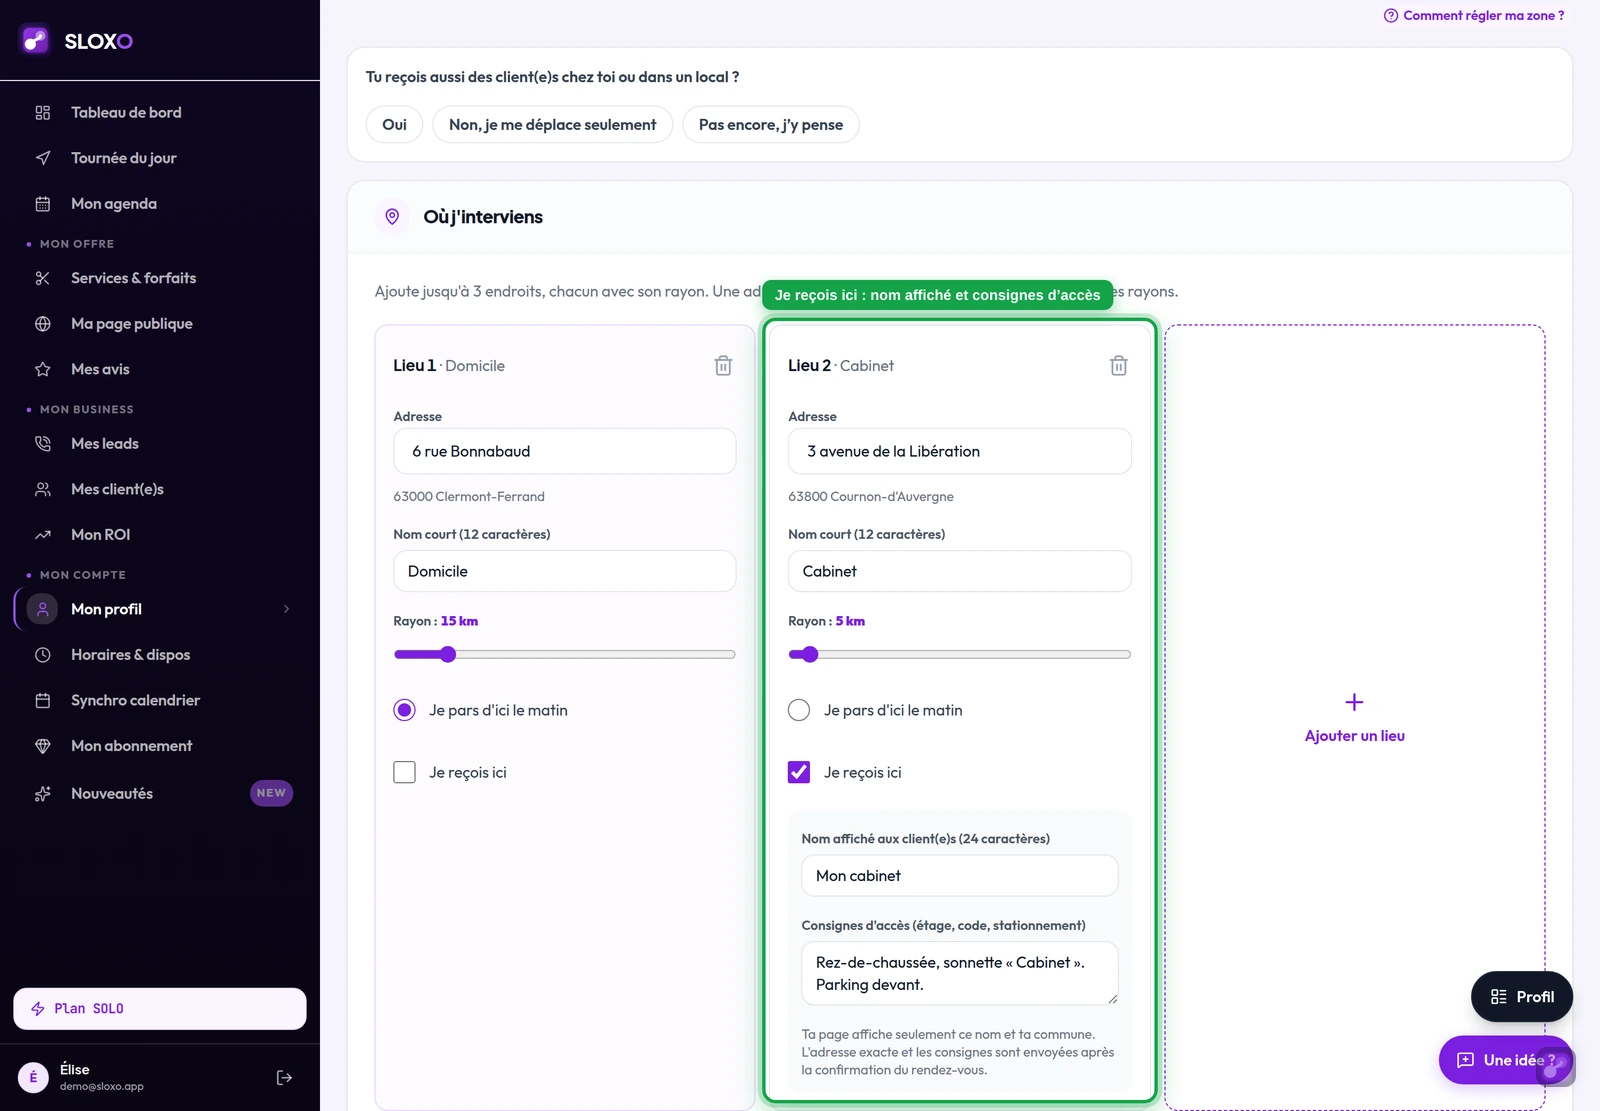Click the sparkles icon for Nouveautés

(x=43, y=794)
